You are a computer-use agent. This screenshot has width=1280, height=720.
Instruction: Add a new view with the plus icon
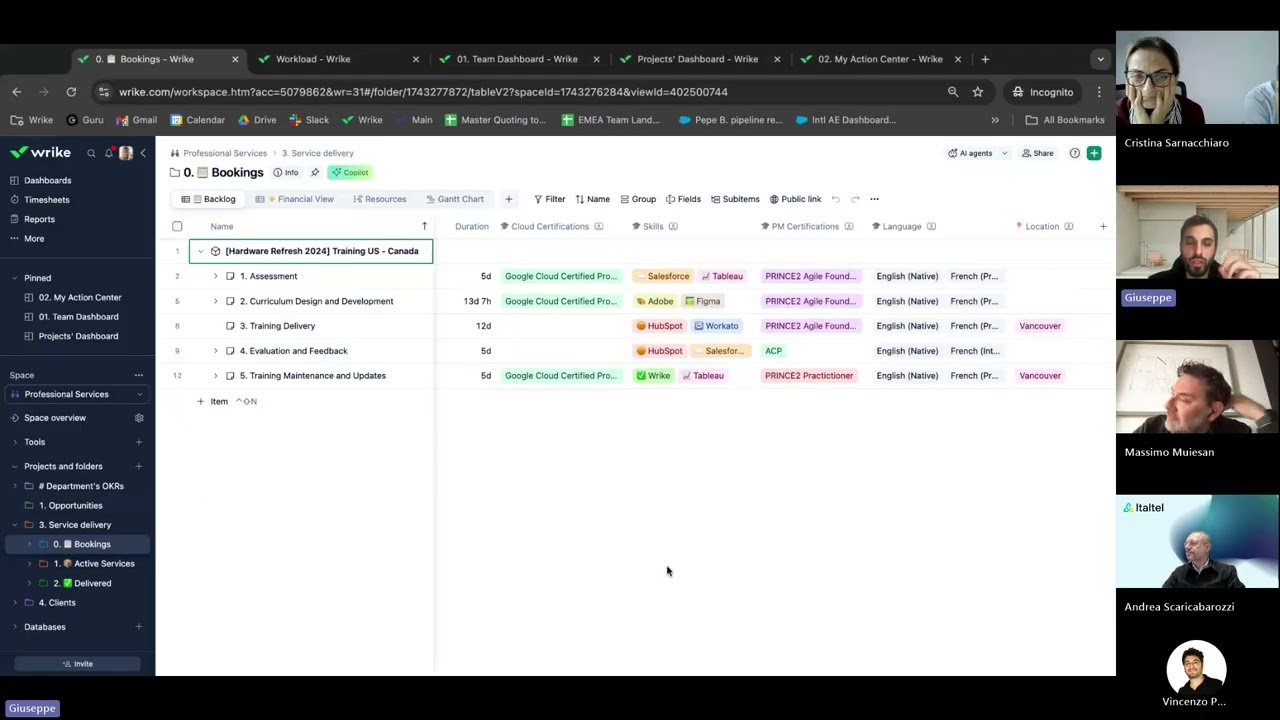pos(508,199)
